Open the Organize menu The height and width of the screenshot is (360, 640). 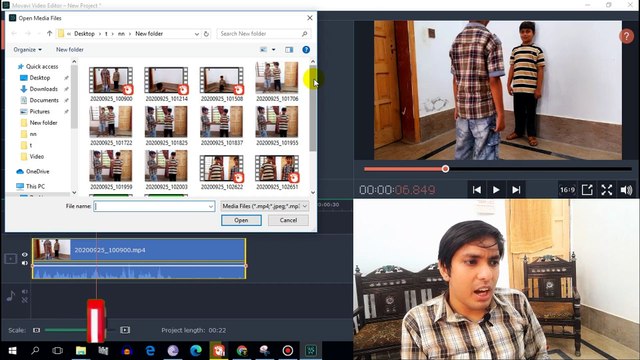point(27,49)
